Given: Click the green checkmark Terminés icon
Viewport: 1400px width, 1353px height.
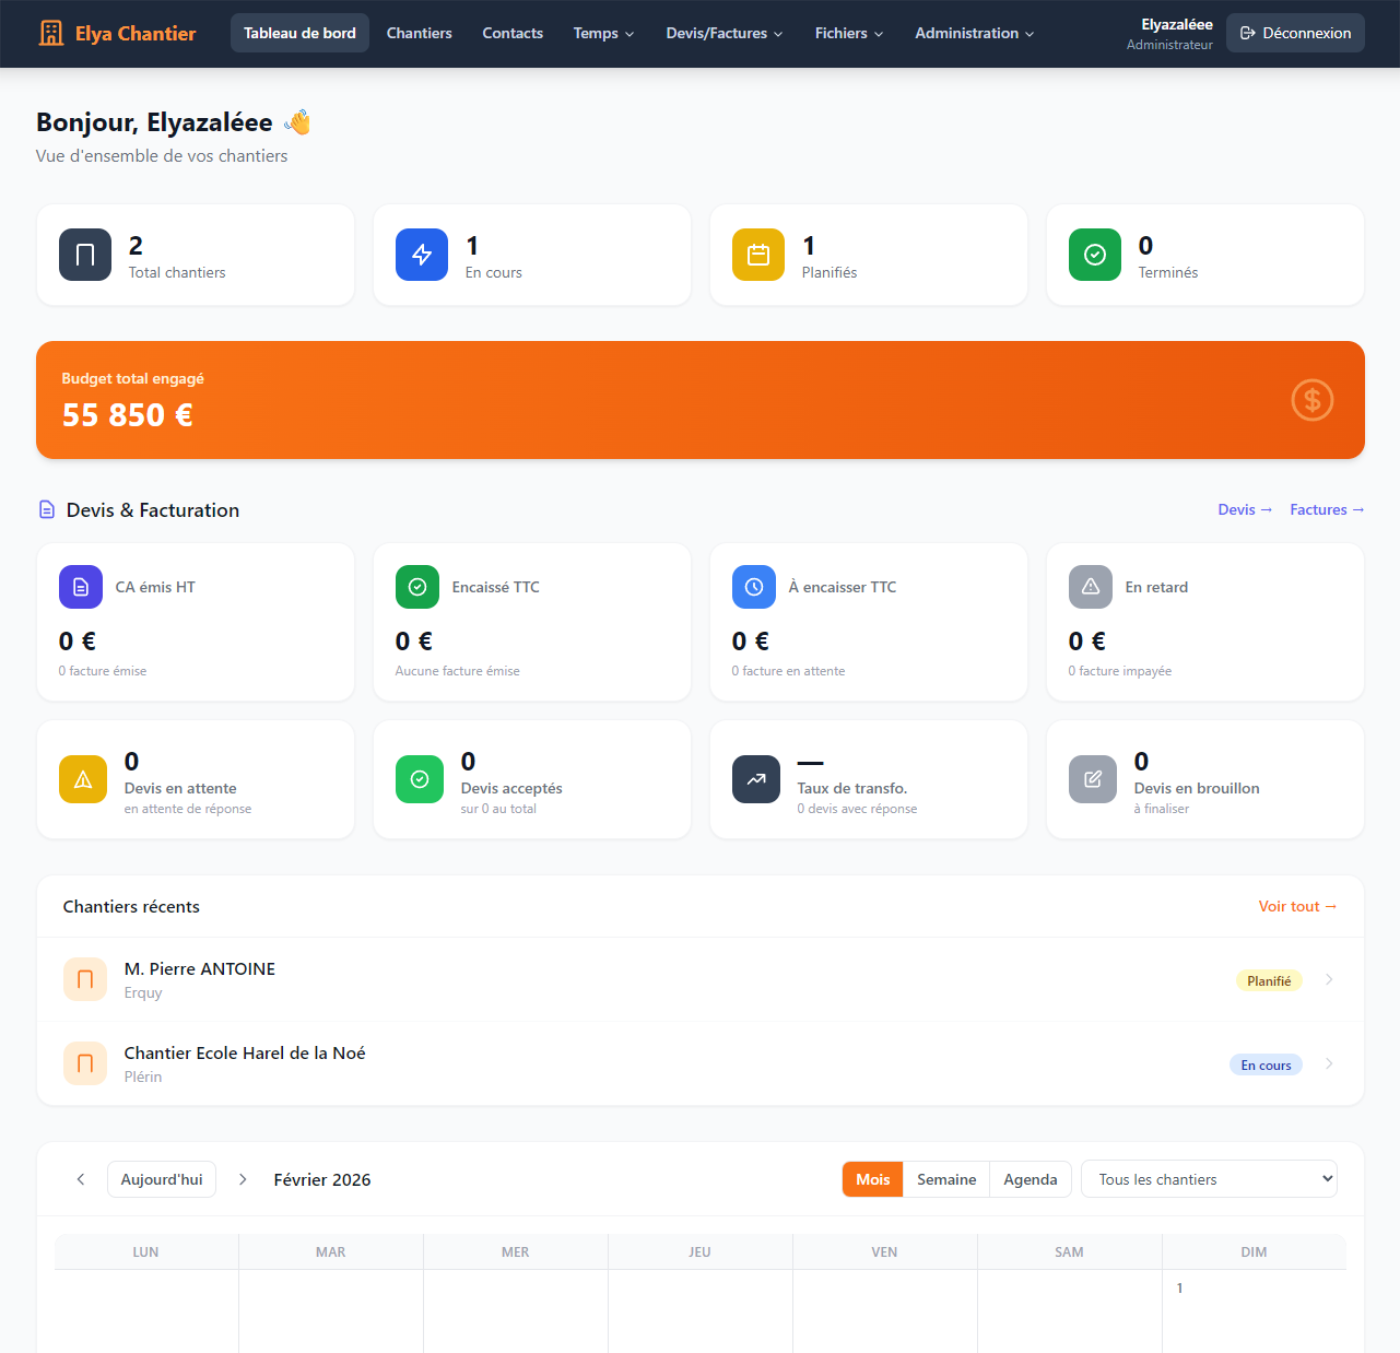Looking at the screenshot, I should pos(1094,255).
